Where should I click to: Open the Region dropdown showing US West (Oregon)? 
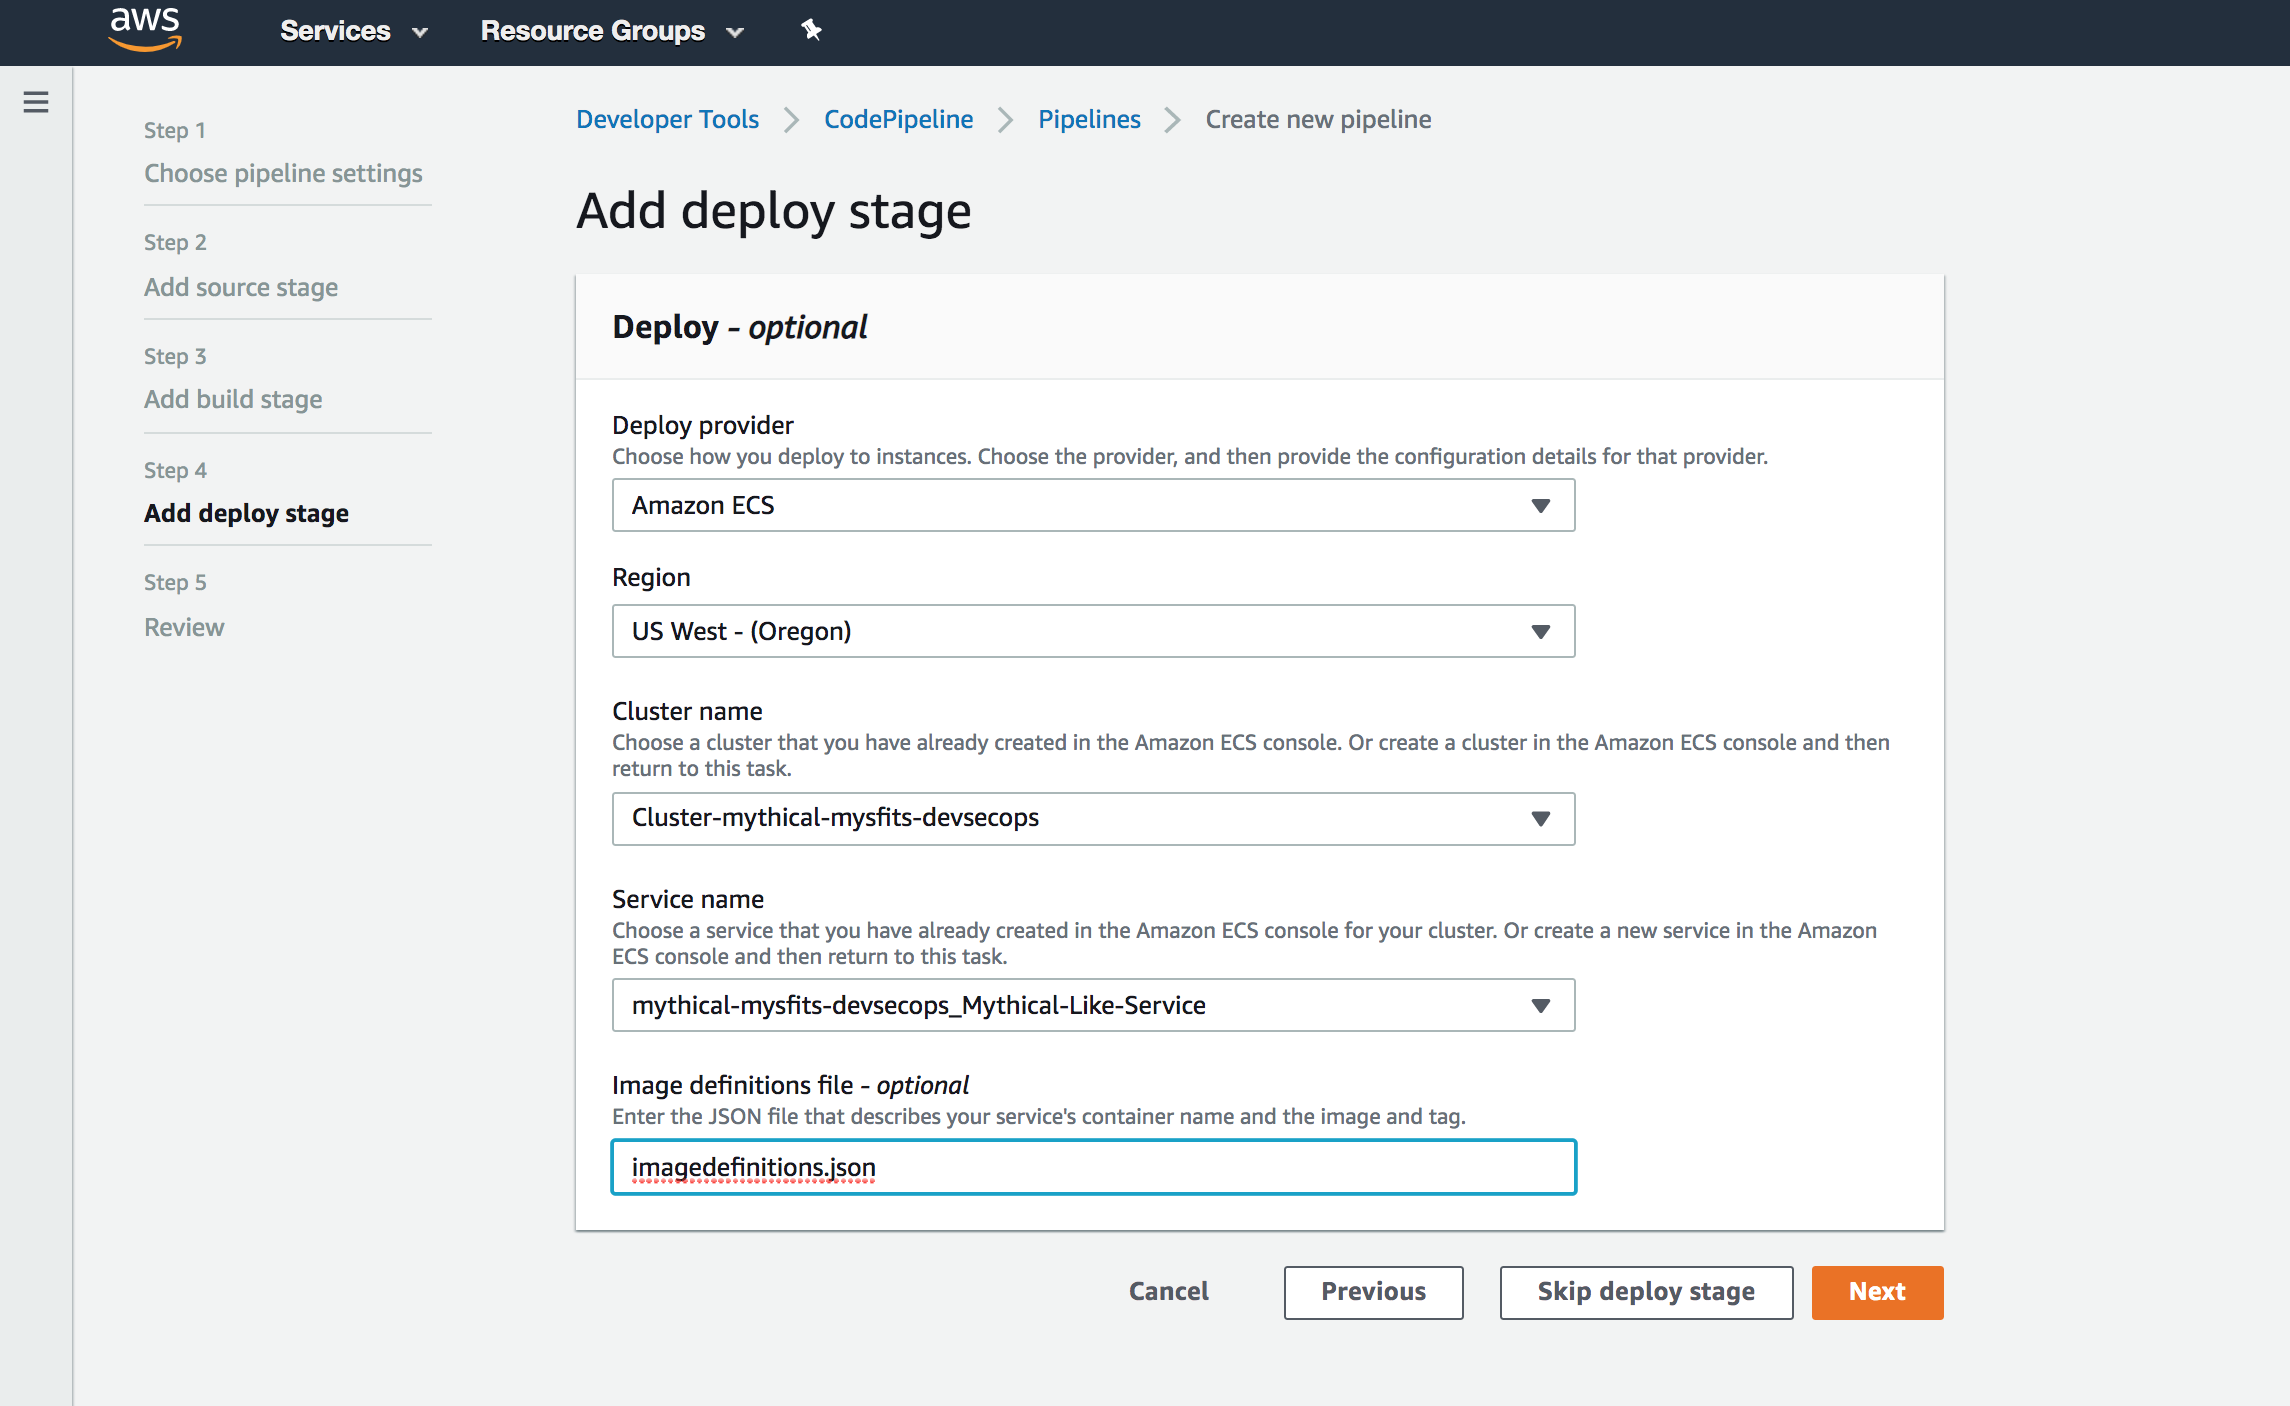[x=1093, y=631]
